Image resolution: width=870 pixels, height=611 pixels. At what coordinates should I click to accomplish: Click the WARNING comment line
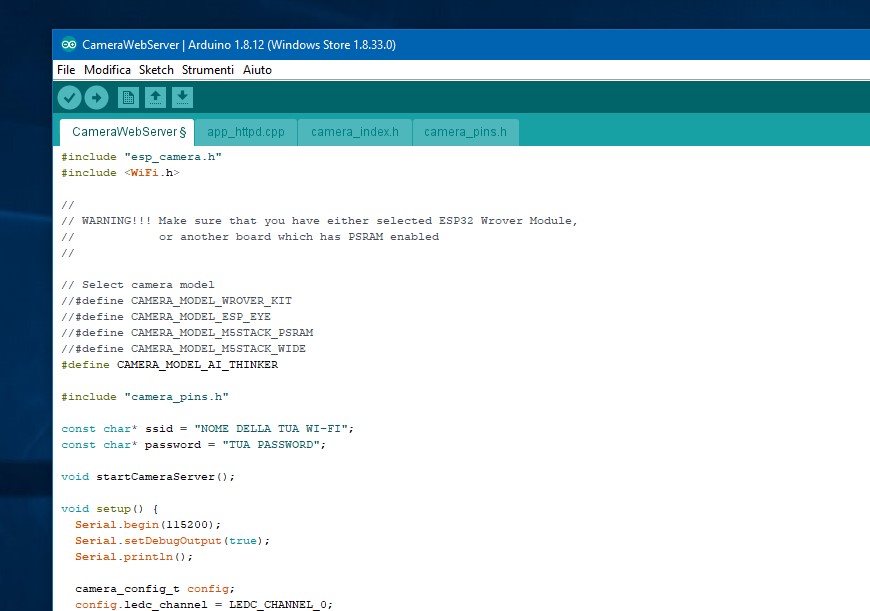[x=320, y=221]
